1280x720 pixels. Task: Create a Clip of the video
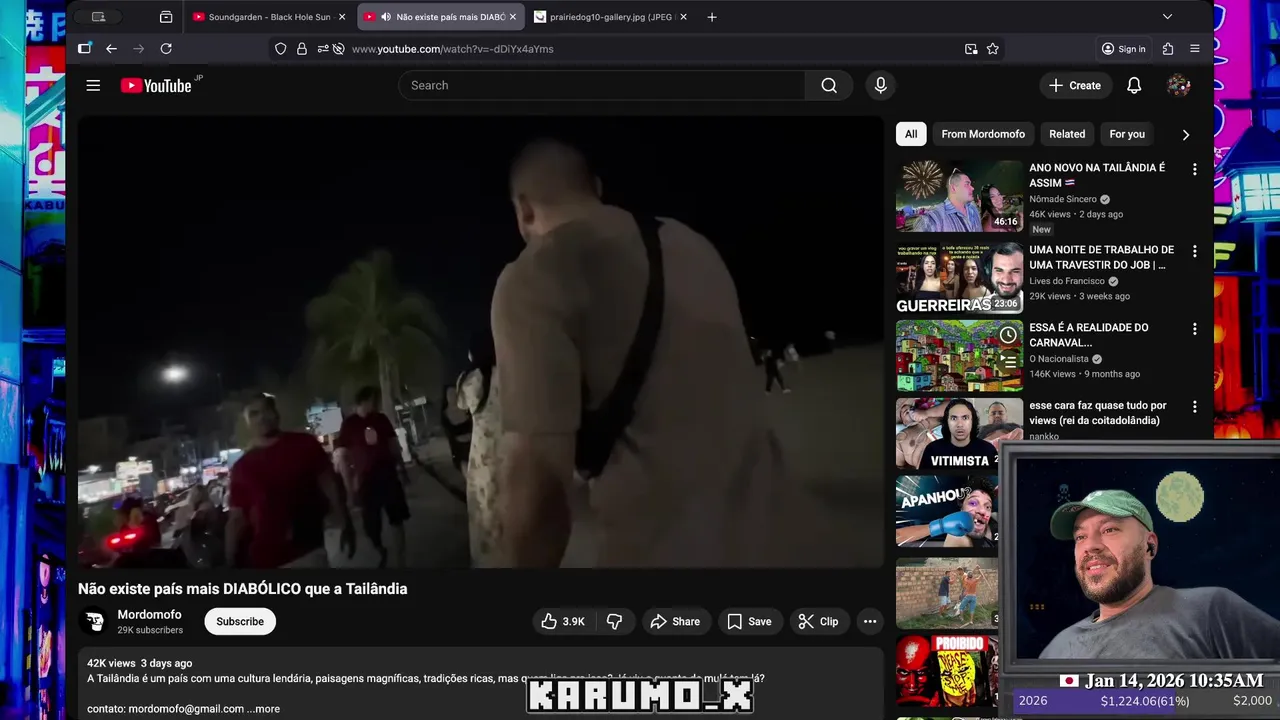(x=818, y=621)
